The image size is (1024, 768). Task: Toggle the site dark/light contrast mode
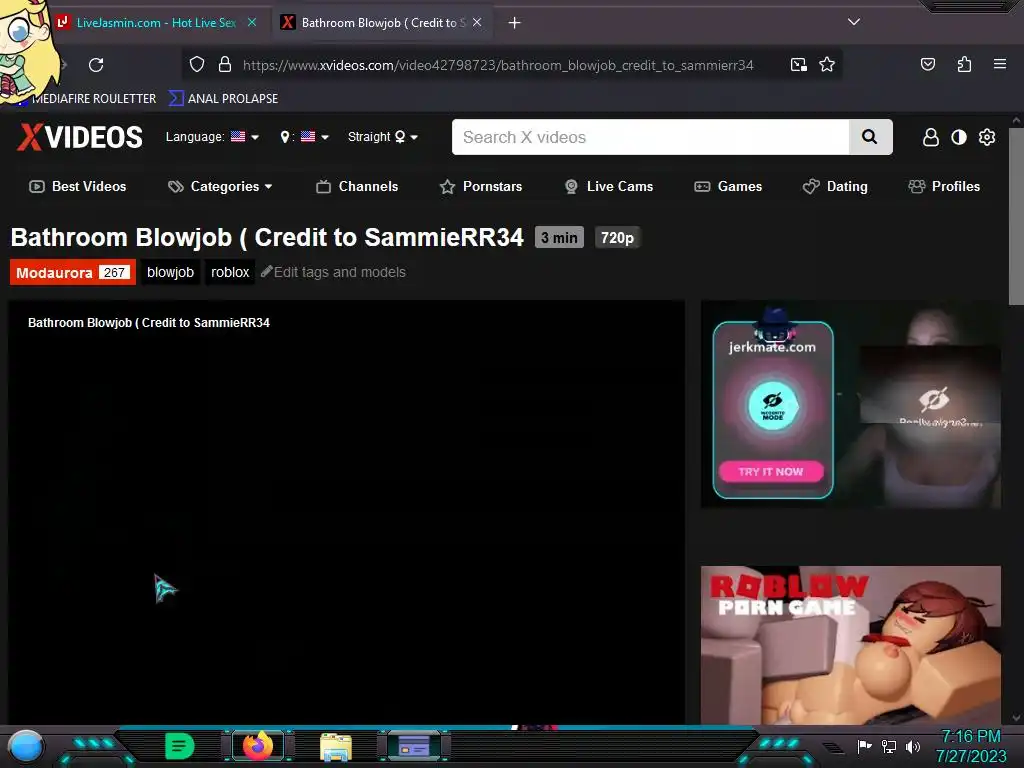[959, 137]
